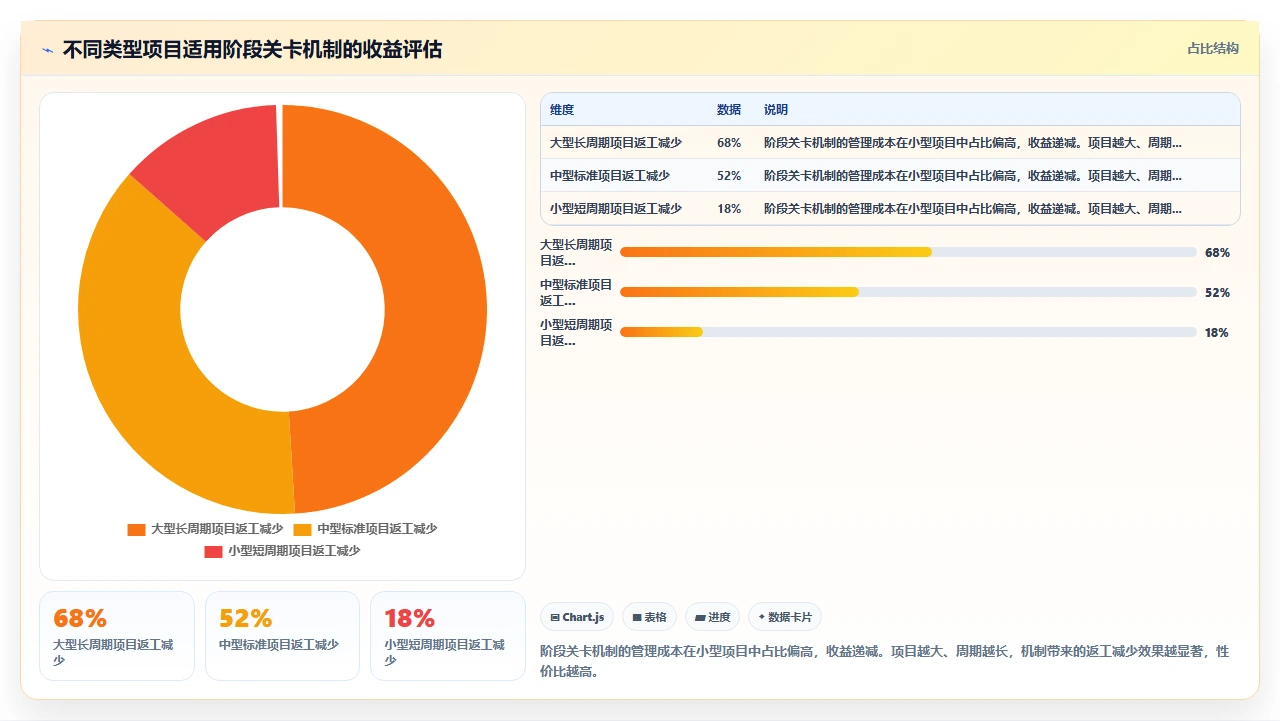Click the 52% value in table
The height and width of the screenshot is (721, 1280).
[729, 176]
